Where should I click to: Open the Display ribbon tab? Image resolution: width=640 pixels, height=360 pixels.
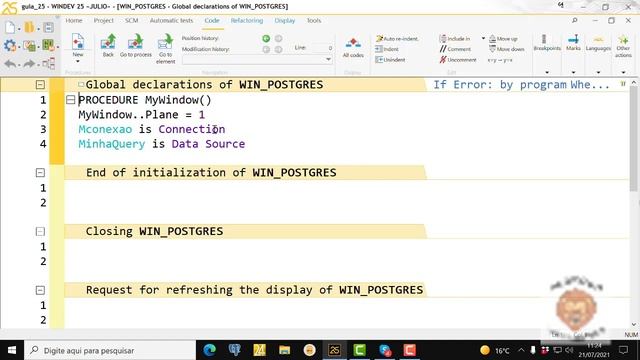[284, 20]
